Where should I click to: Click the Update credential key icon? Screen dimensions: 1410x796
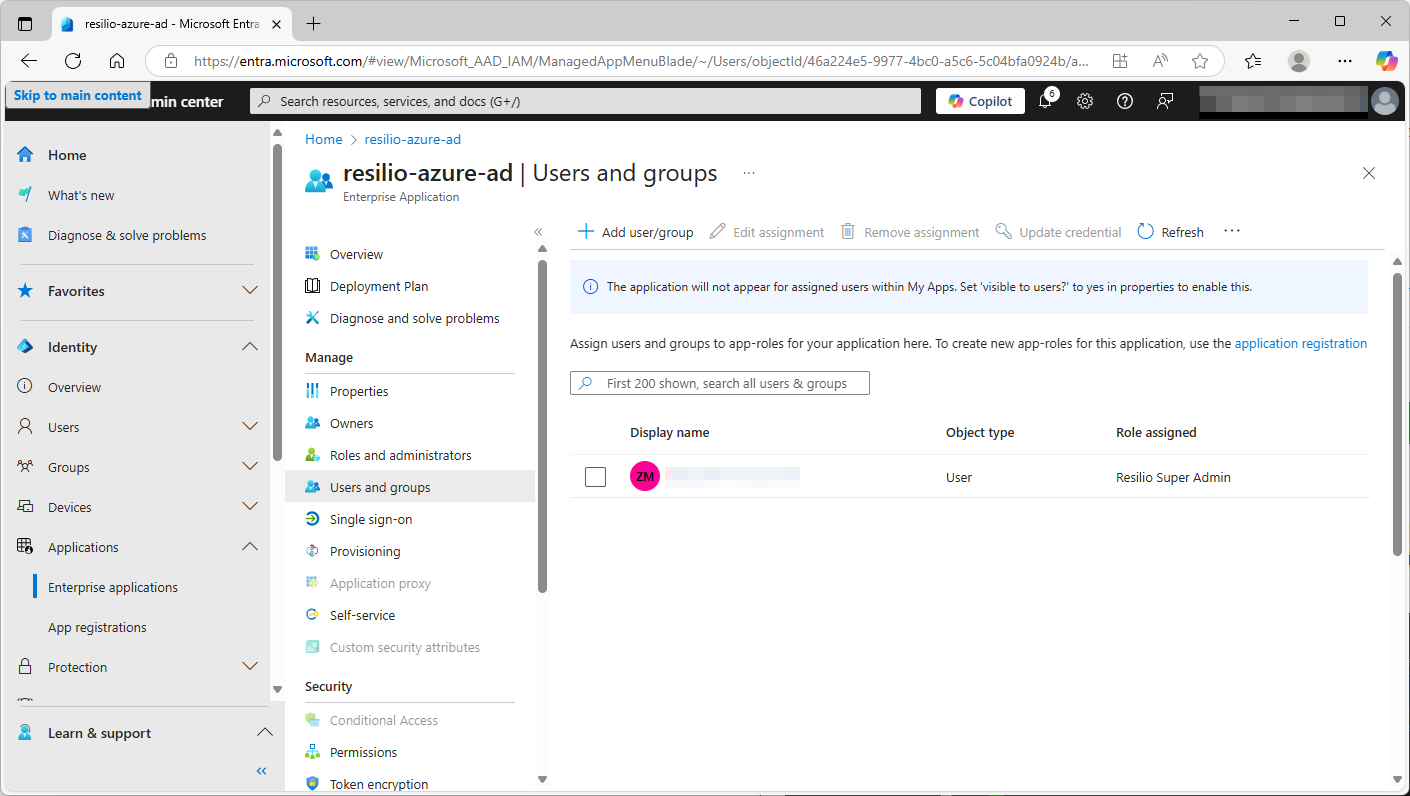tap(1003, 231)
